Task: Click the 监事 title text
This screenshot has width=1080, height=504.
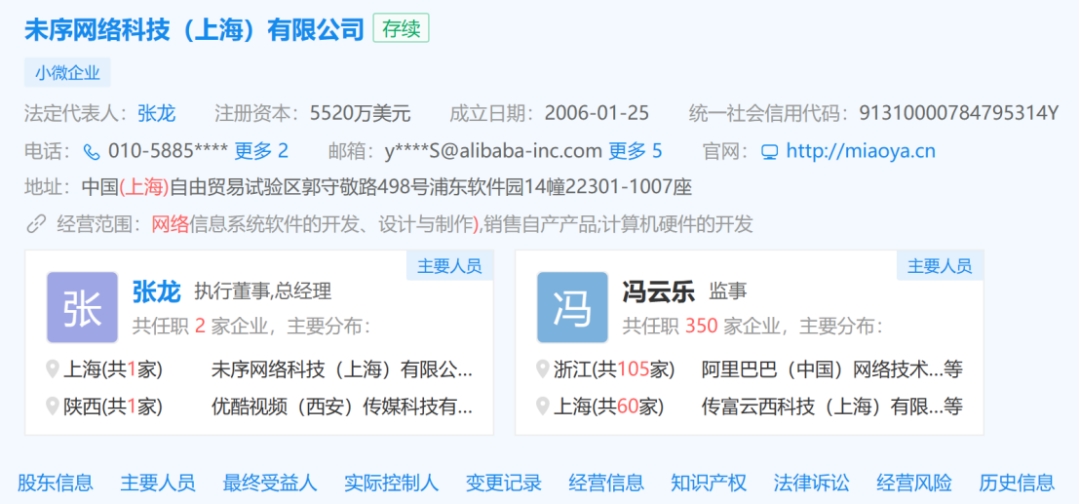Action: tap(728, 292)
